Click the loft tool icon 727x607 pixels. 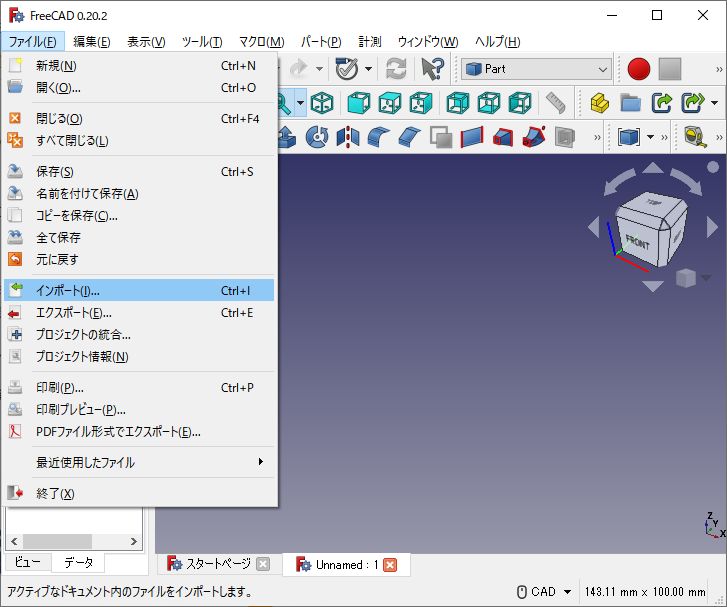(503, 137)
